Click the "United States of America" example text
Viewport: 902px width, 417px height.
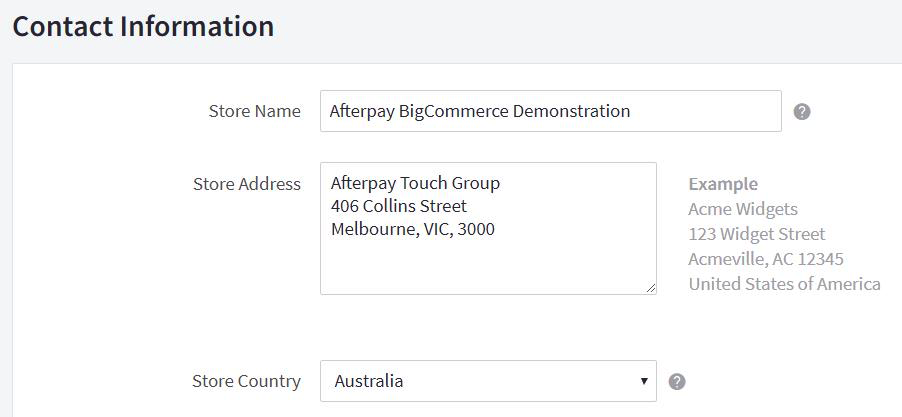tap(784, 284)
